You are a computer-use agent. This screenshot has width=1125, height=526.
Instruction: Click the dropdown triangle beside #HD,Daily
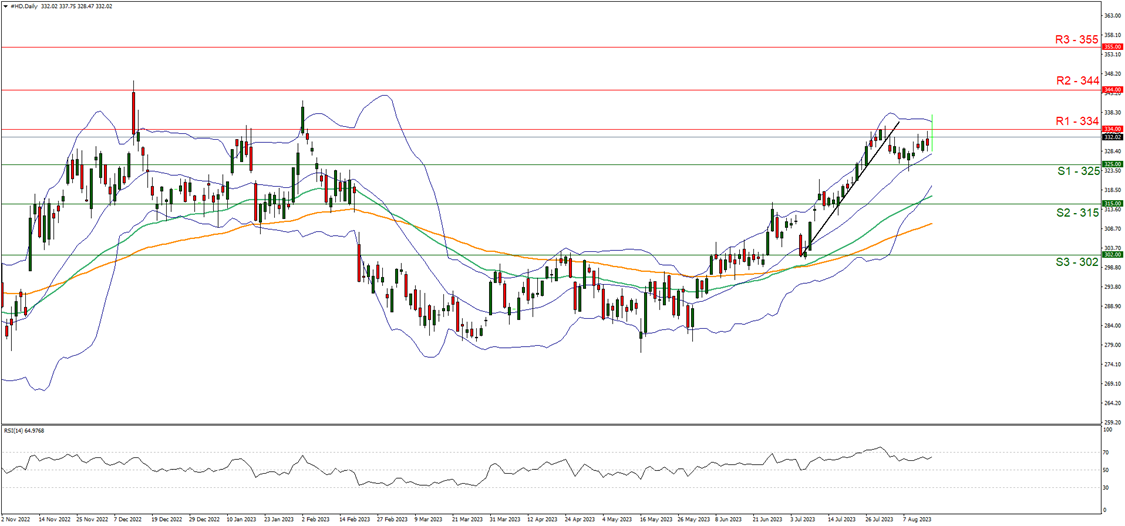(x=5, y=4)
